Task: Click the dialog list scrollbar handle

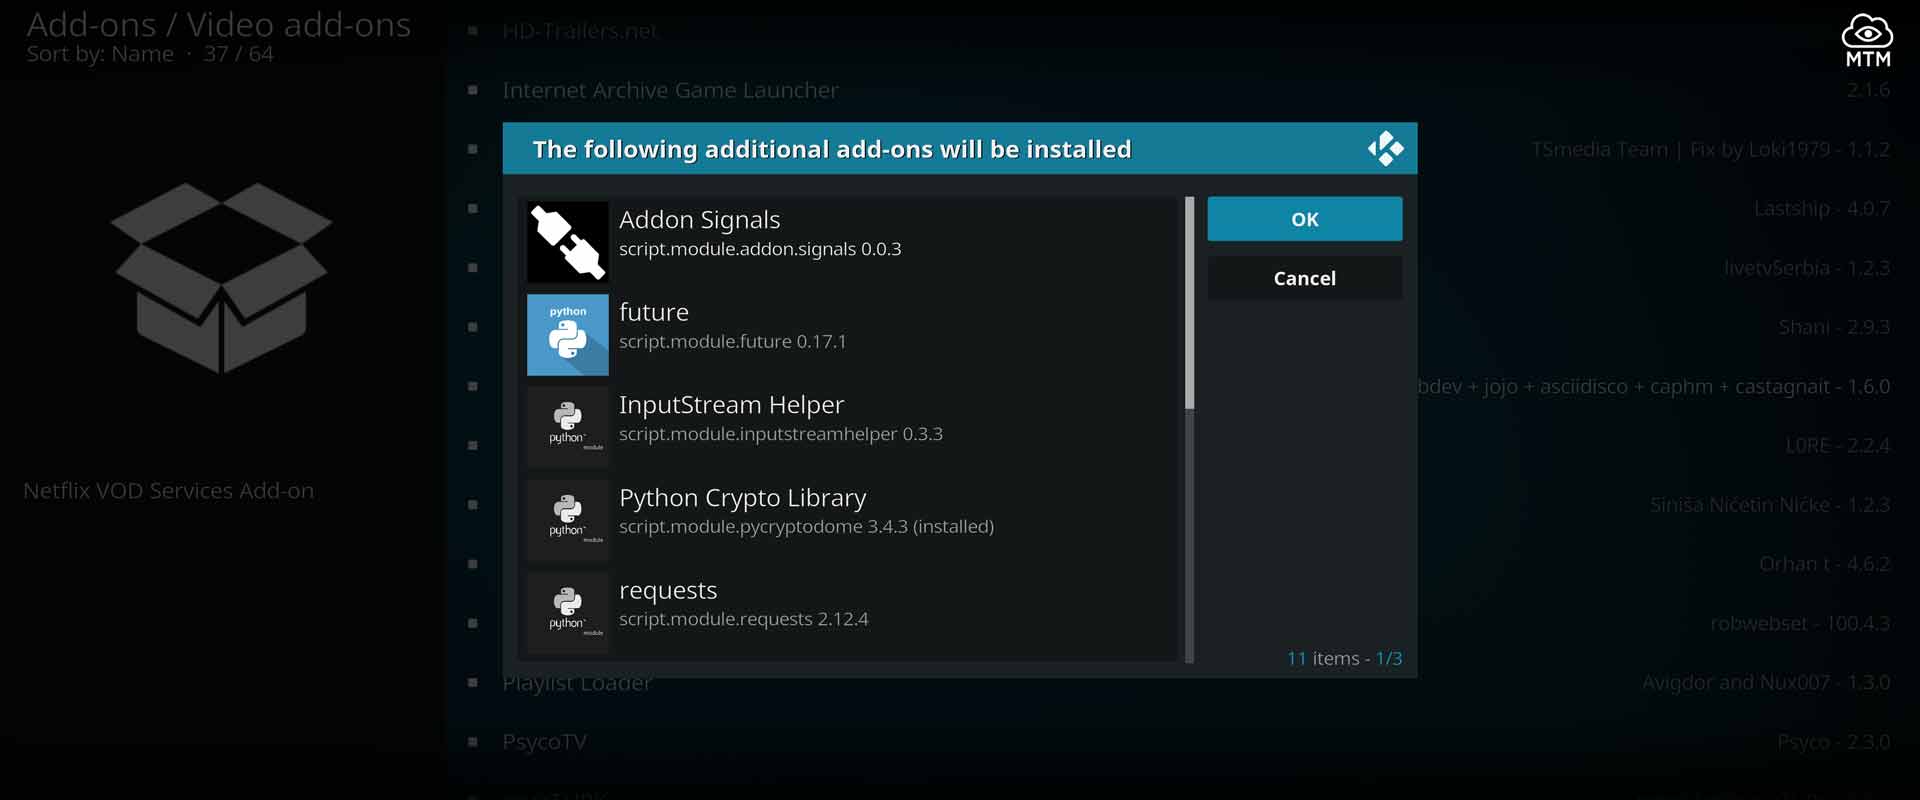Action: click(1189, 303)
